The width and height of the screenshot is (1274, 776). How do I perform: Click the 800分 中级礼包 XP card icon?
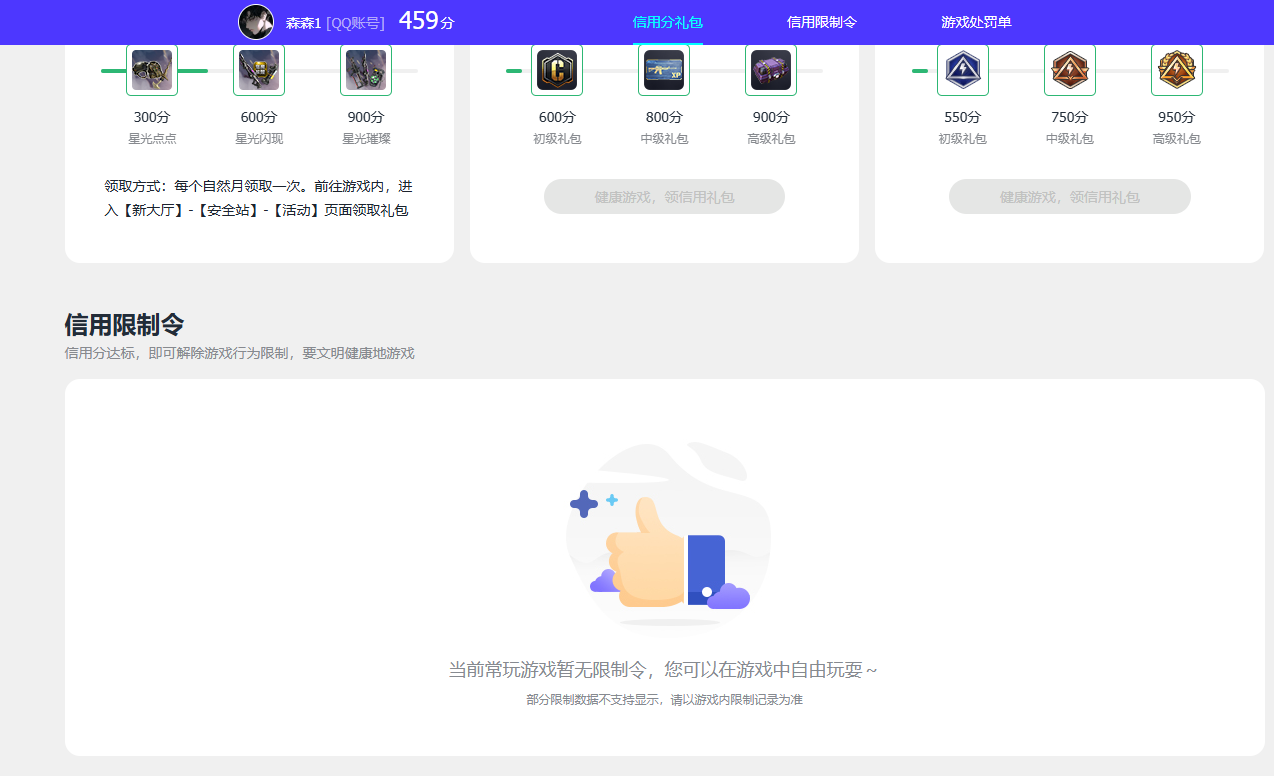tap(664, 70)
